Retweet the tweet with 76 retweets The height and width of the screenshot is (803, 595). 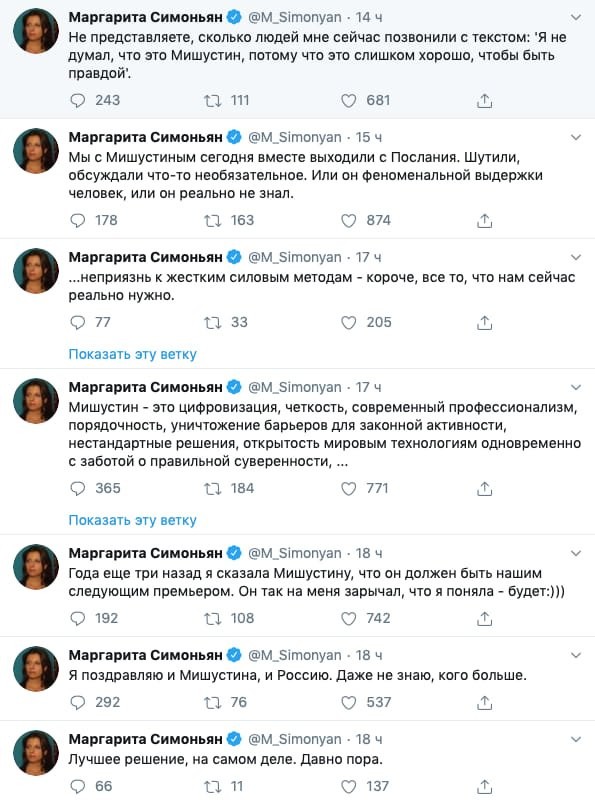pos(212,703)
